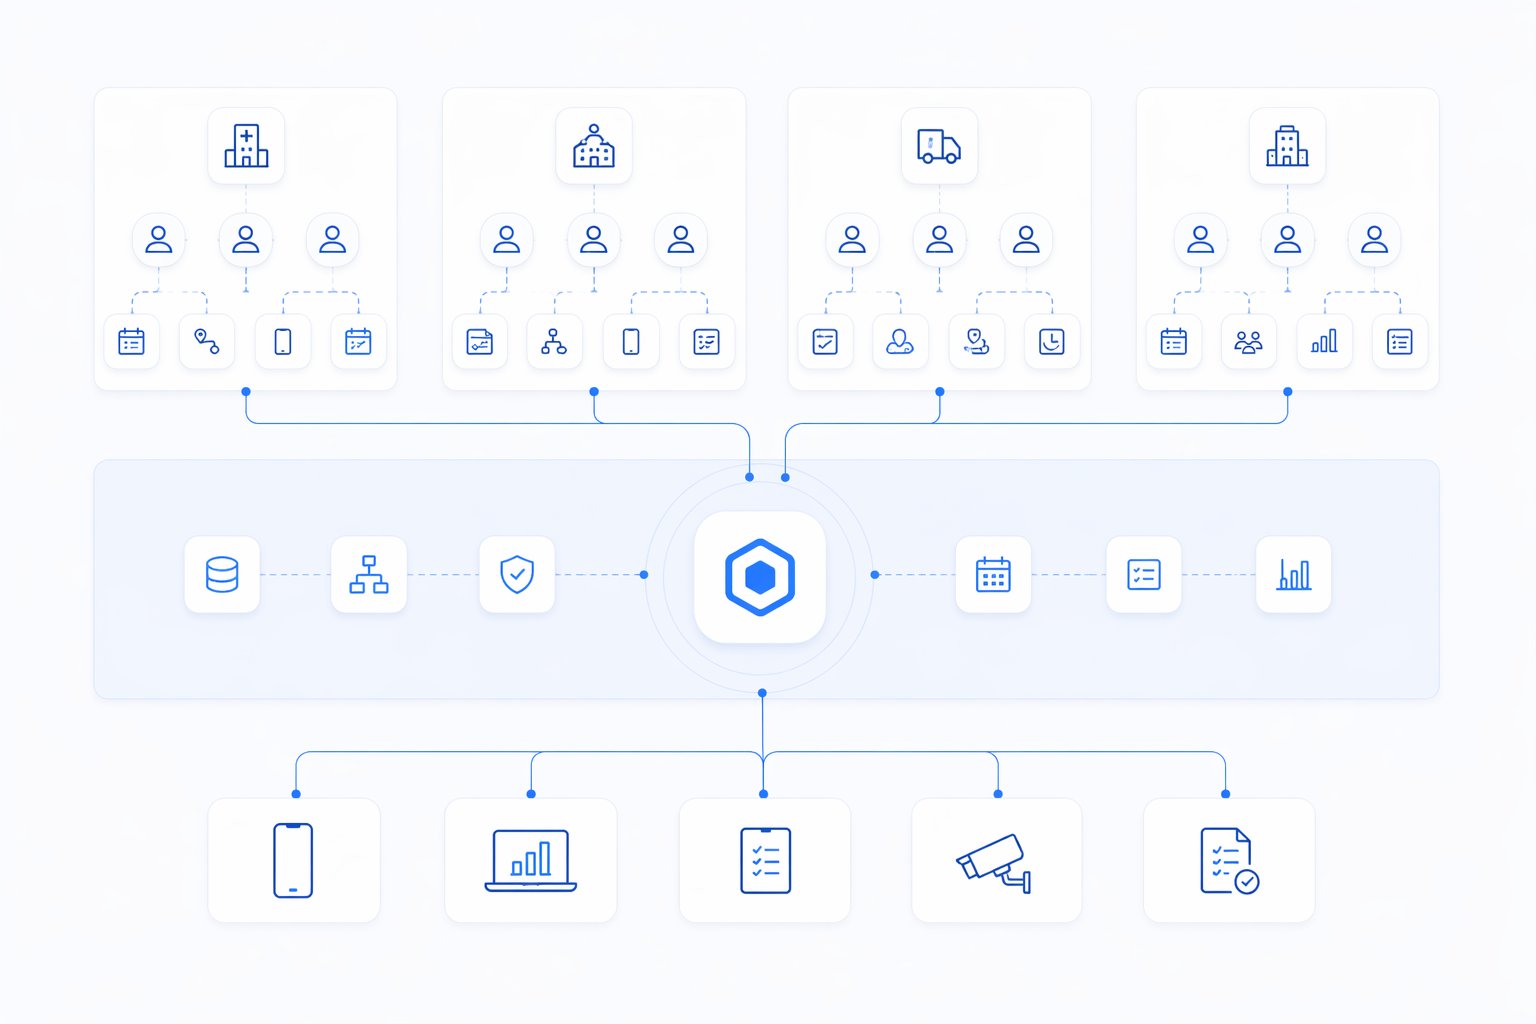The height and width of the screenshot is (1024, 1536).
Task: Select the large smartphone card in bottom row
Action: (293, 860)
